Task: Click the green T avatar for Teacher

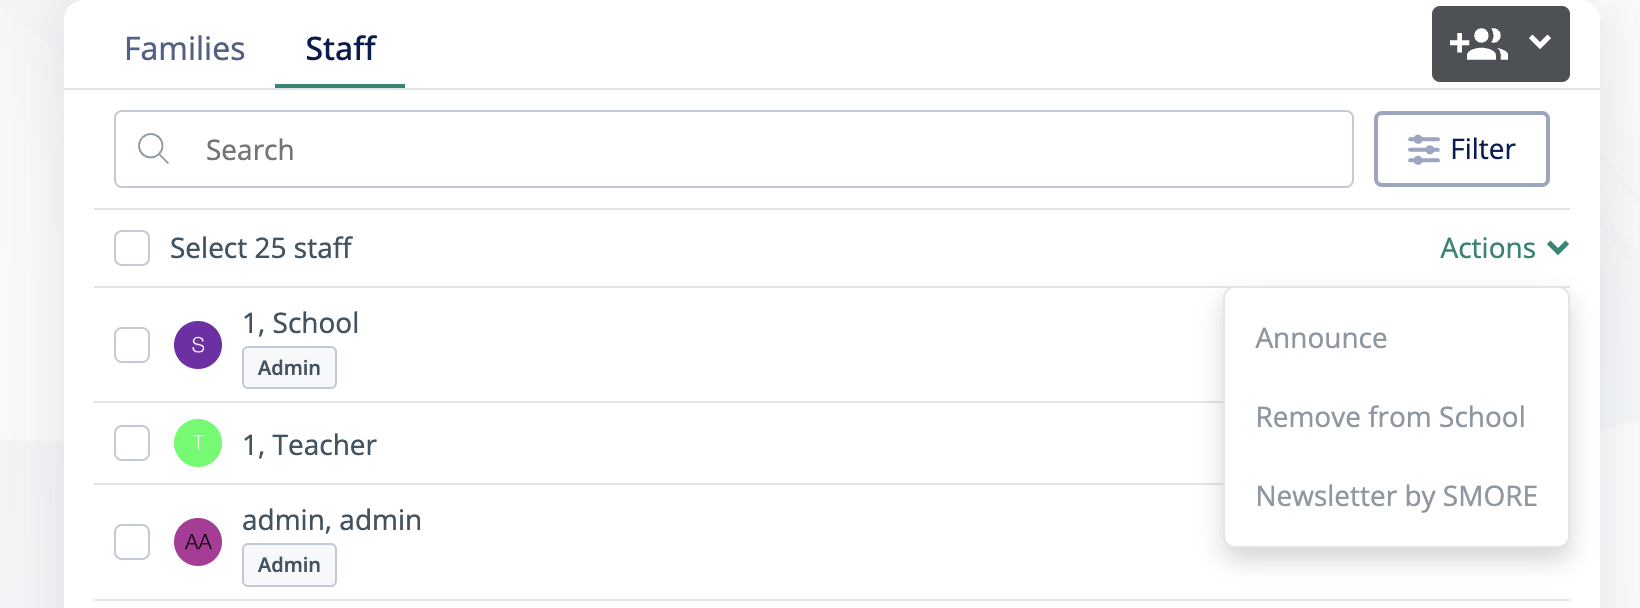Action: coord(197,443)
